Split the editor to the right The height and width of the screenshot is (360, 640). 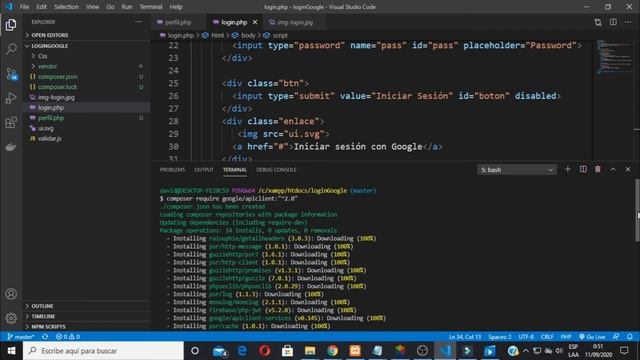(x=613, y=22)
